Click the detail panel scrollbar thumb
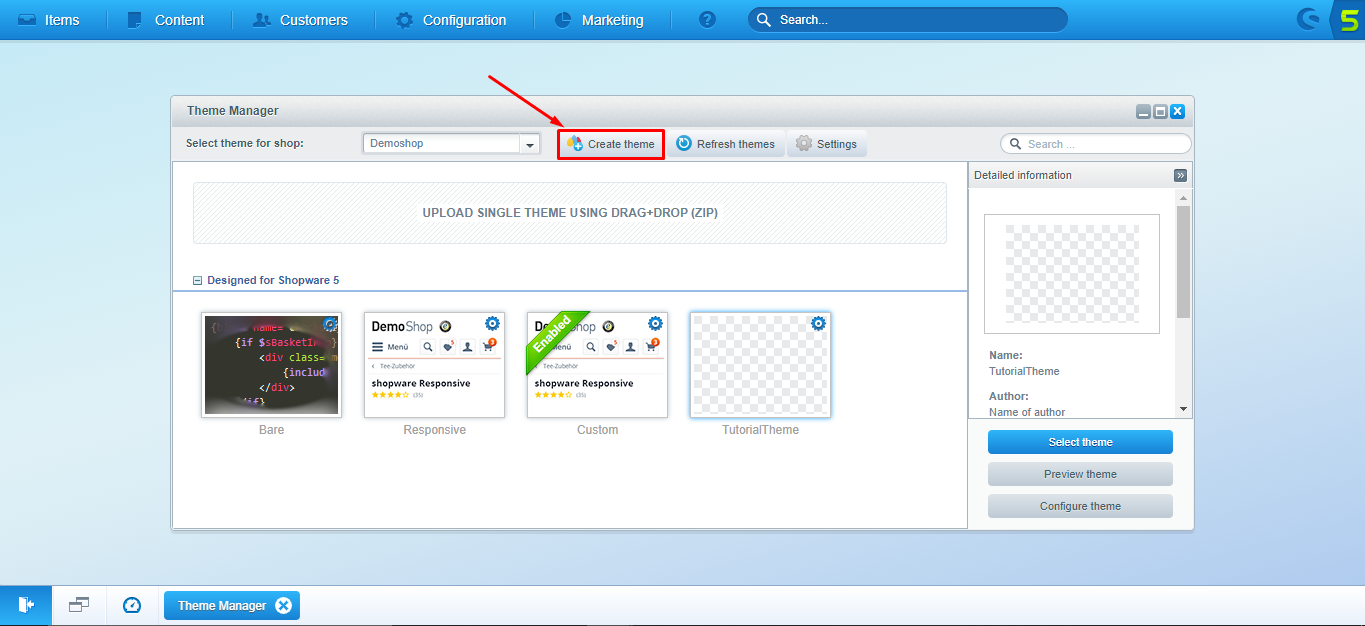The width and height of the screenshot is (1365, 626). click(x=1184, y=262)
